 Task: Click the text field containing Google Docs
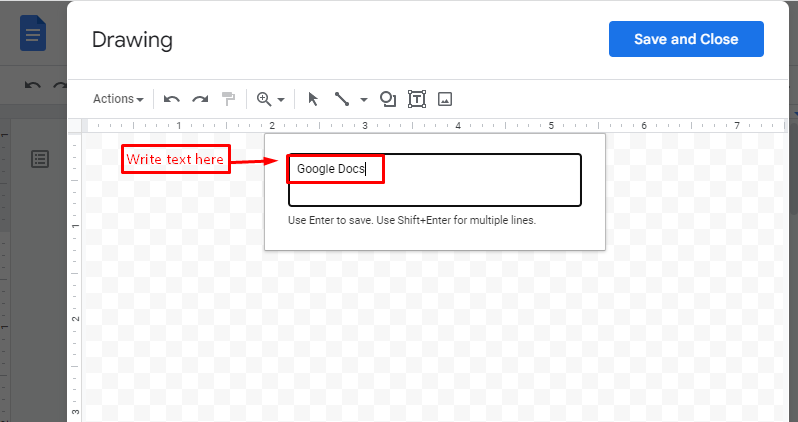pyautogui.click(x=435, y=180)
